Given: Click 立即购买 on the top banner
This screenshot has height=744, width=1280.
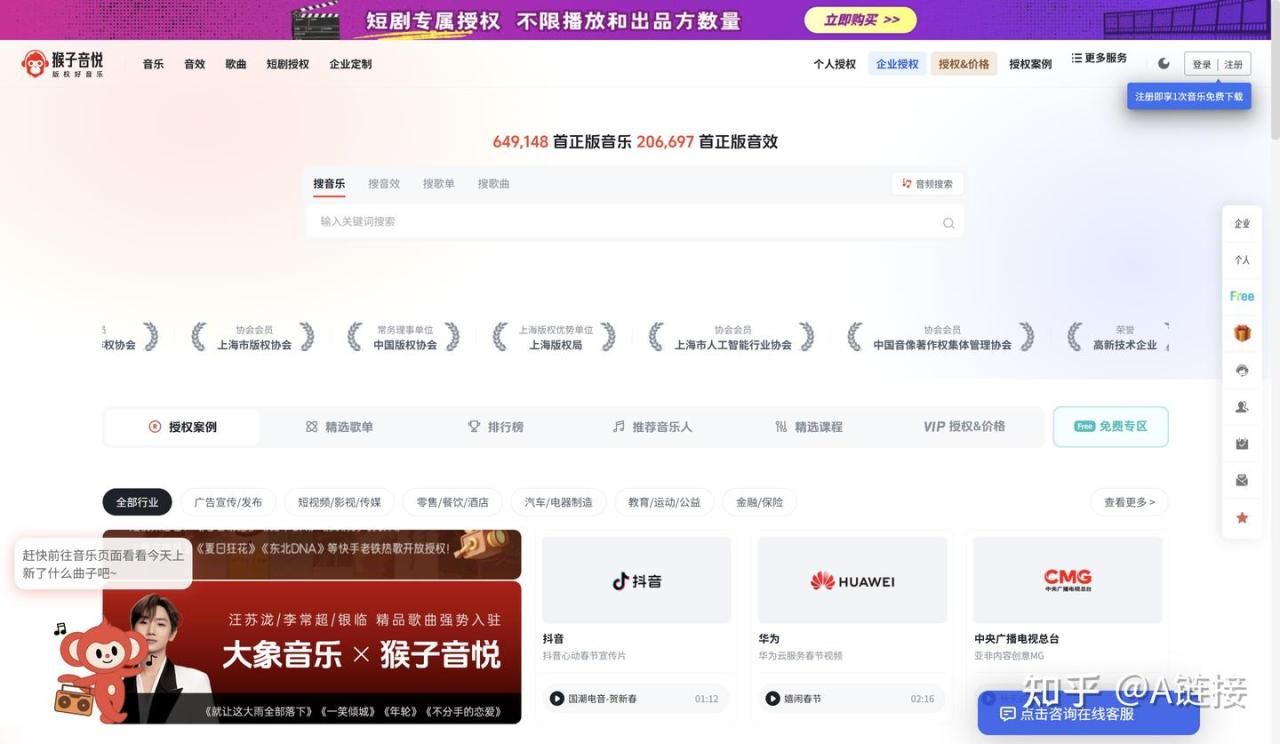Looking at the screenshot, I should 861,20.
